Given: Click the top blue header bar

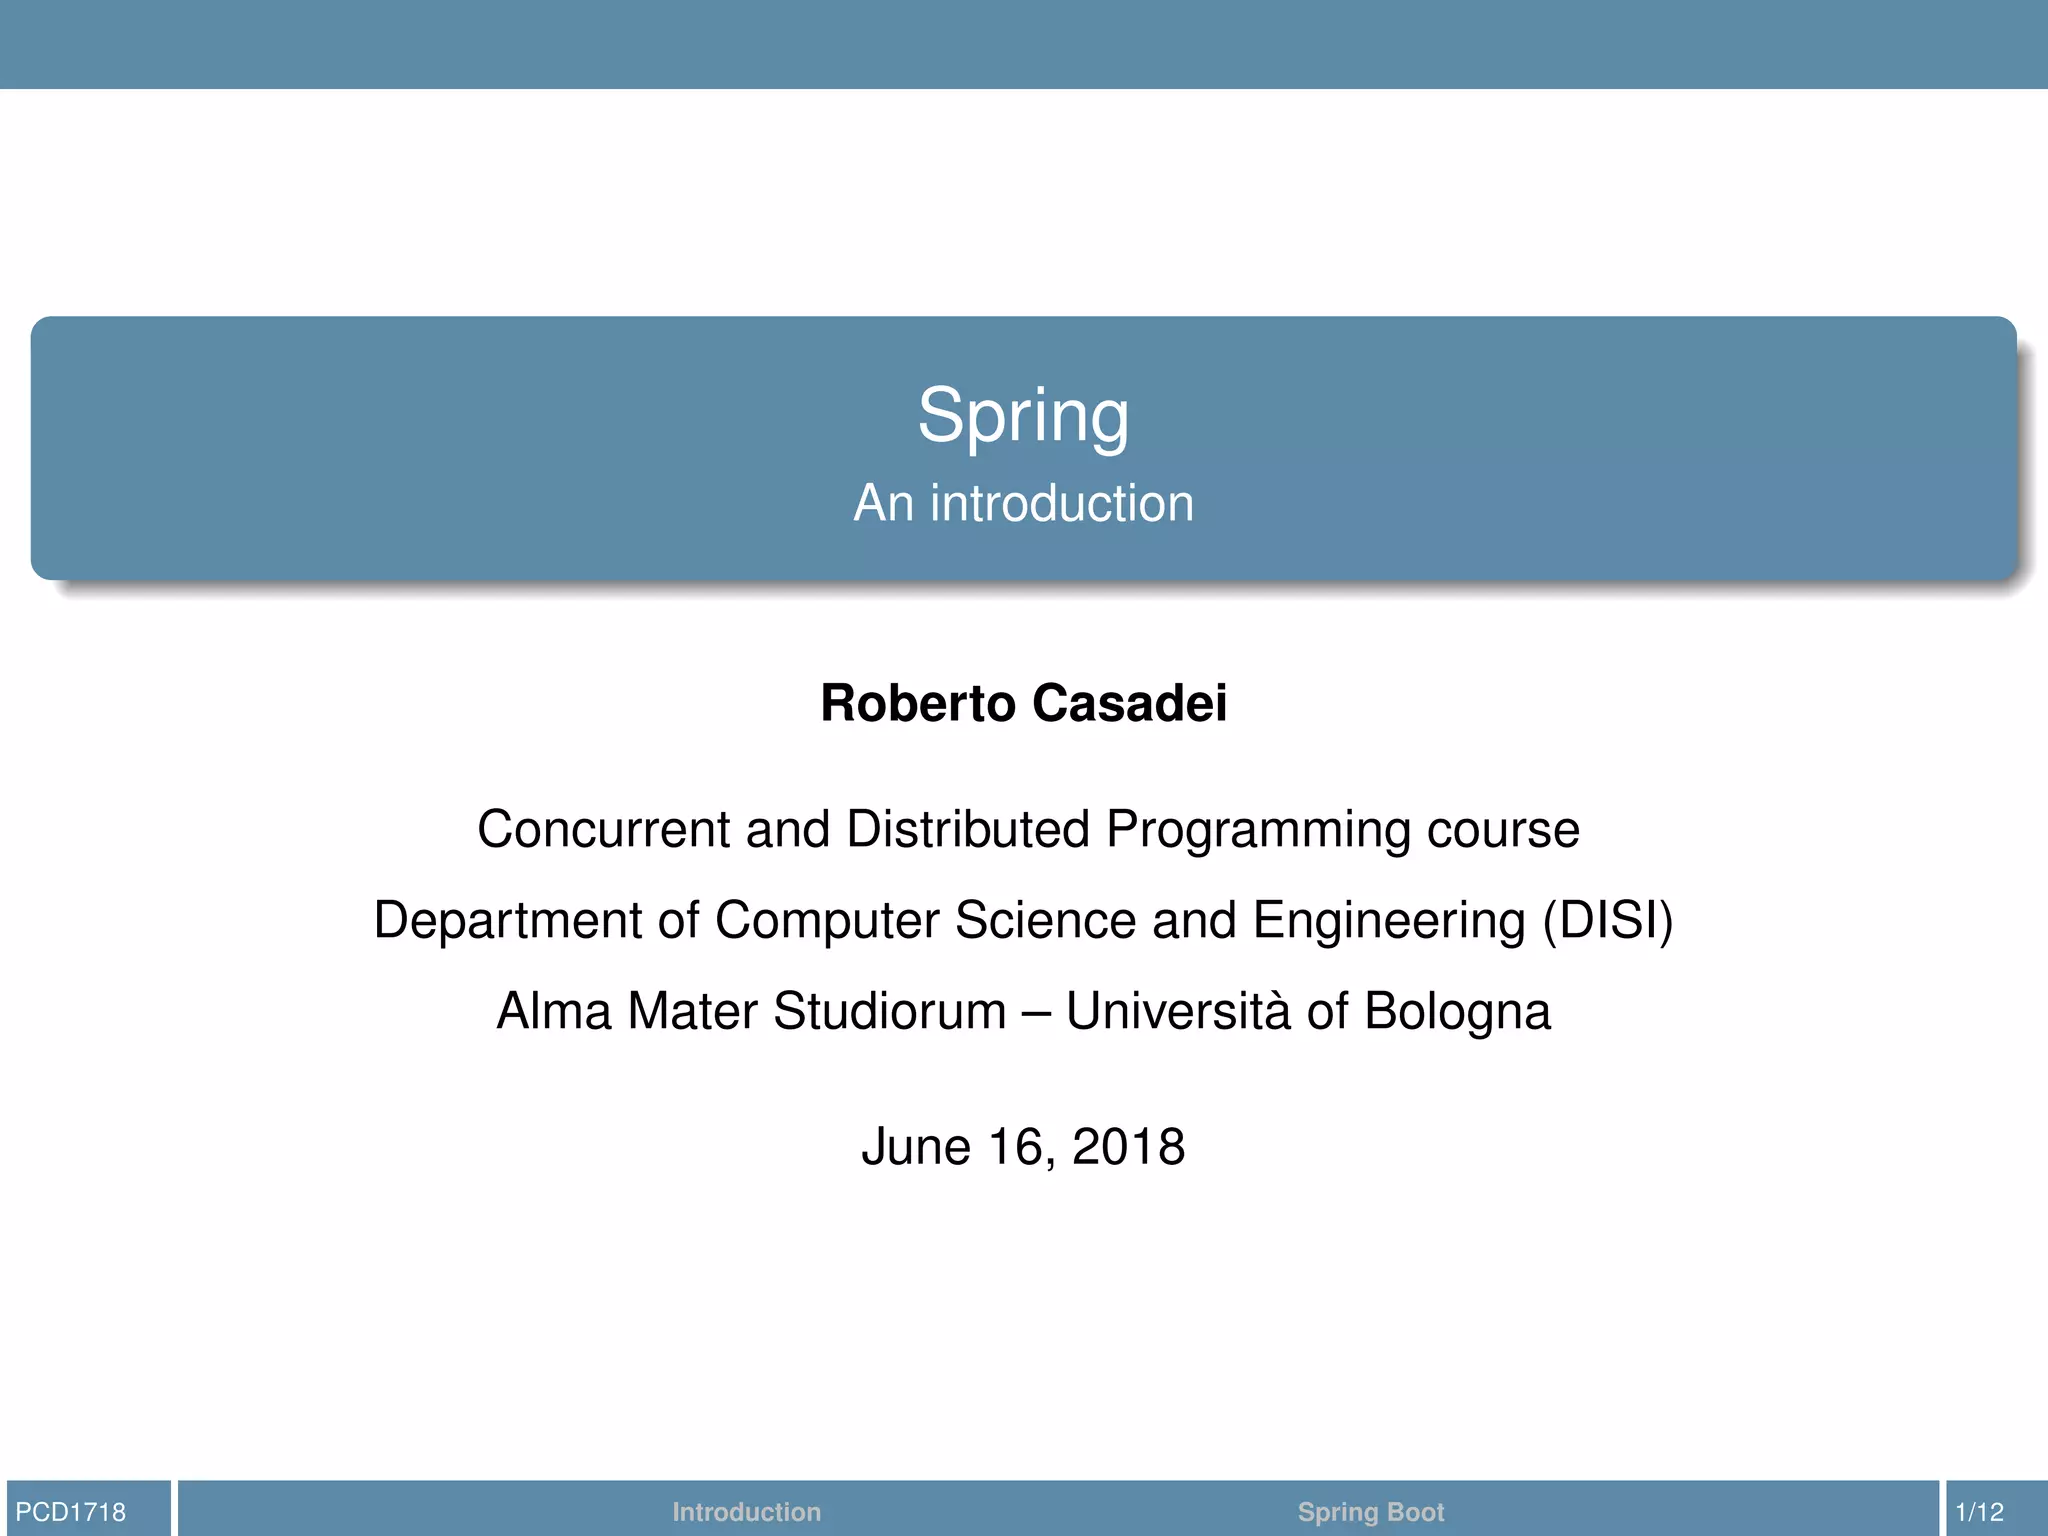Looking at the screenshot, I should pyautogui.click(x=1024, y=44).
